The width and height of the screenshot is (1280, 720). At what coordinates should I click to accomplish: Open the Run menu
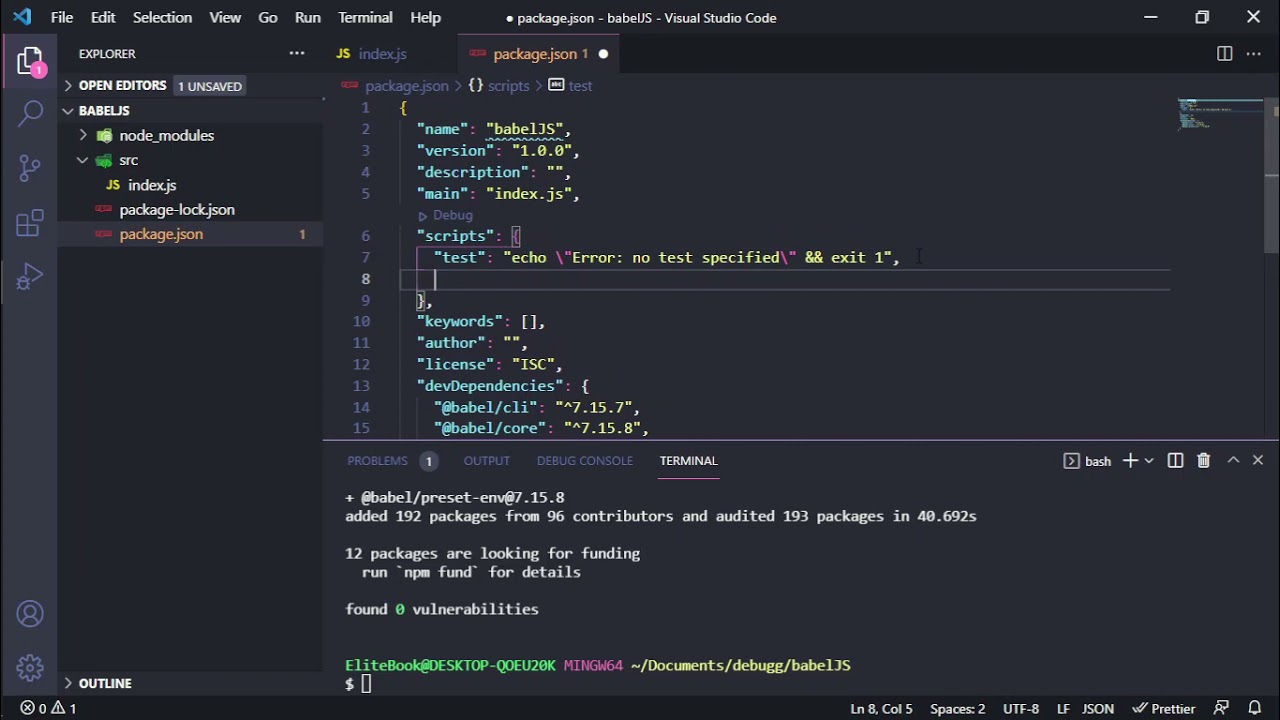308,17
